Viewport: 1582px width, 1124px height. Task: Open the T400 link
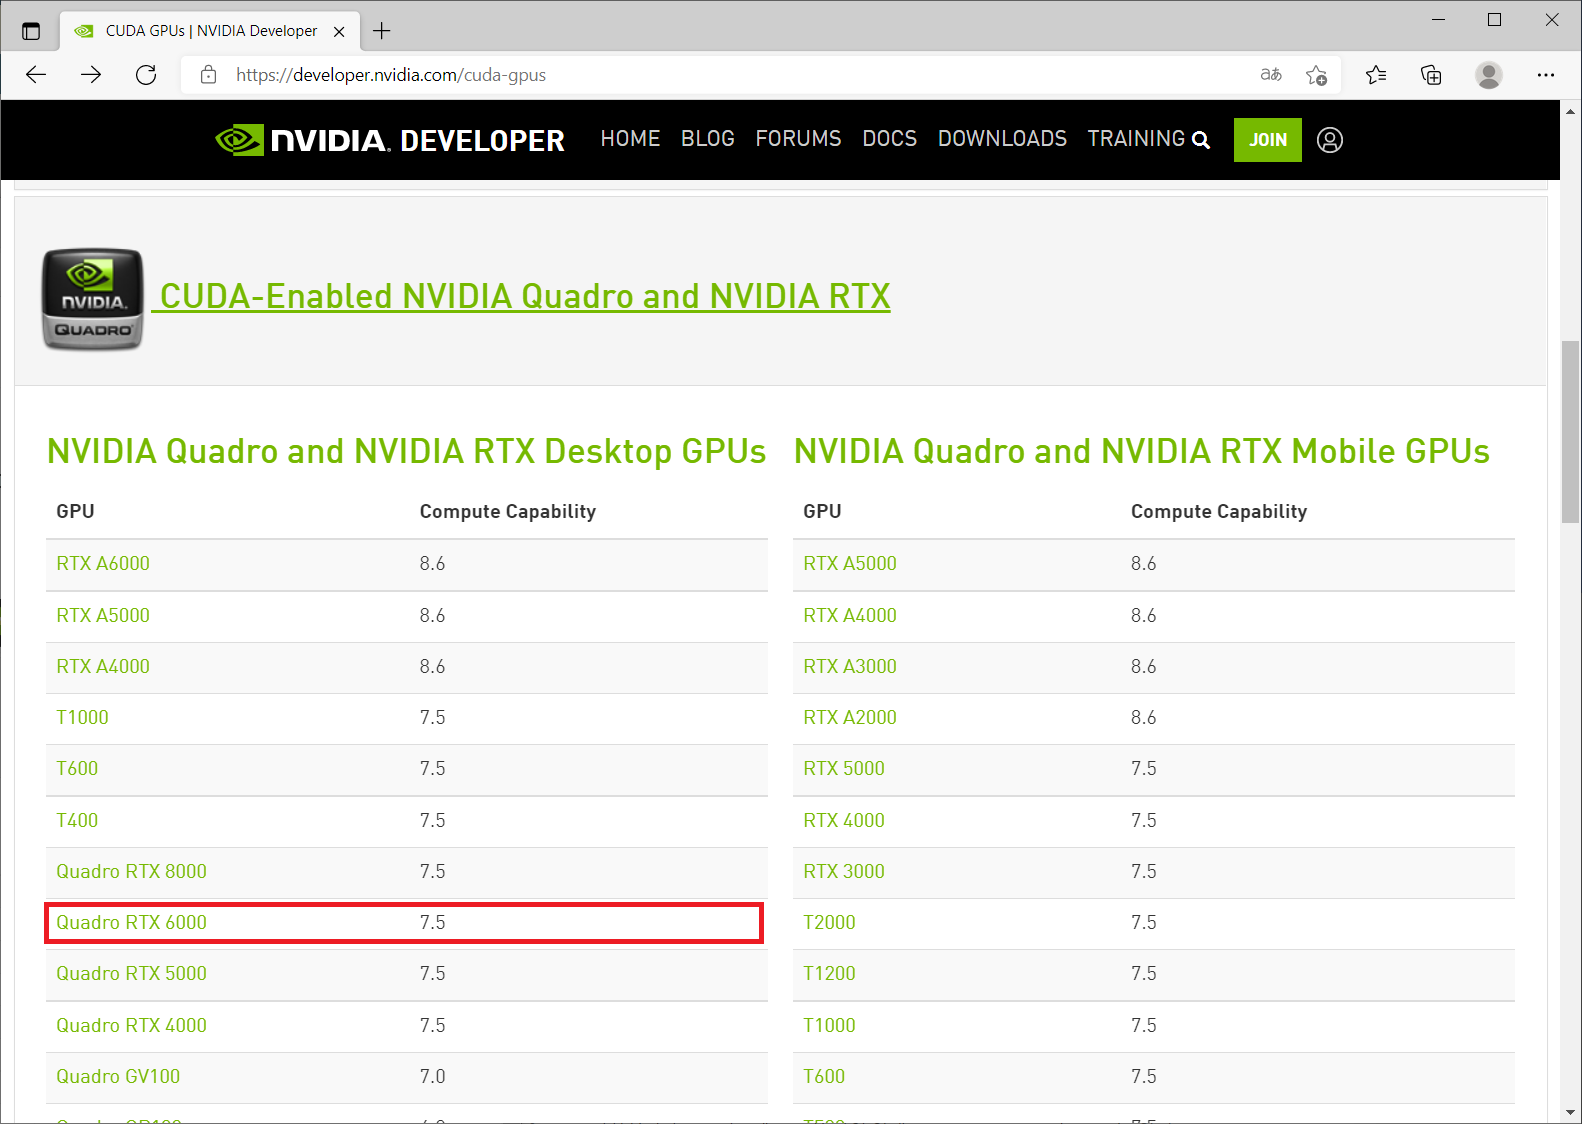point(77,820)
